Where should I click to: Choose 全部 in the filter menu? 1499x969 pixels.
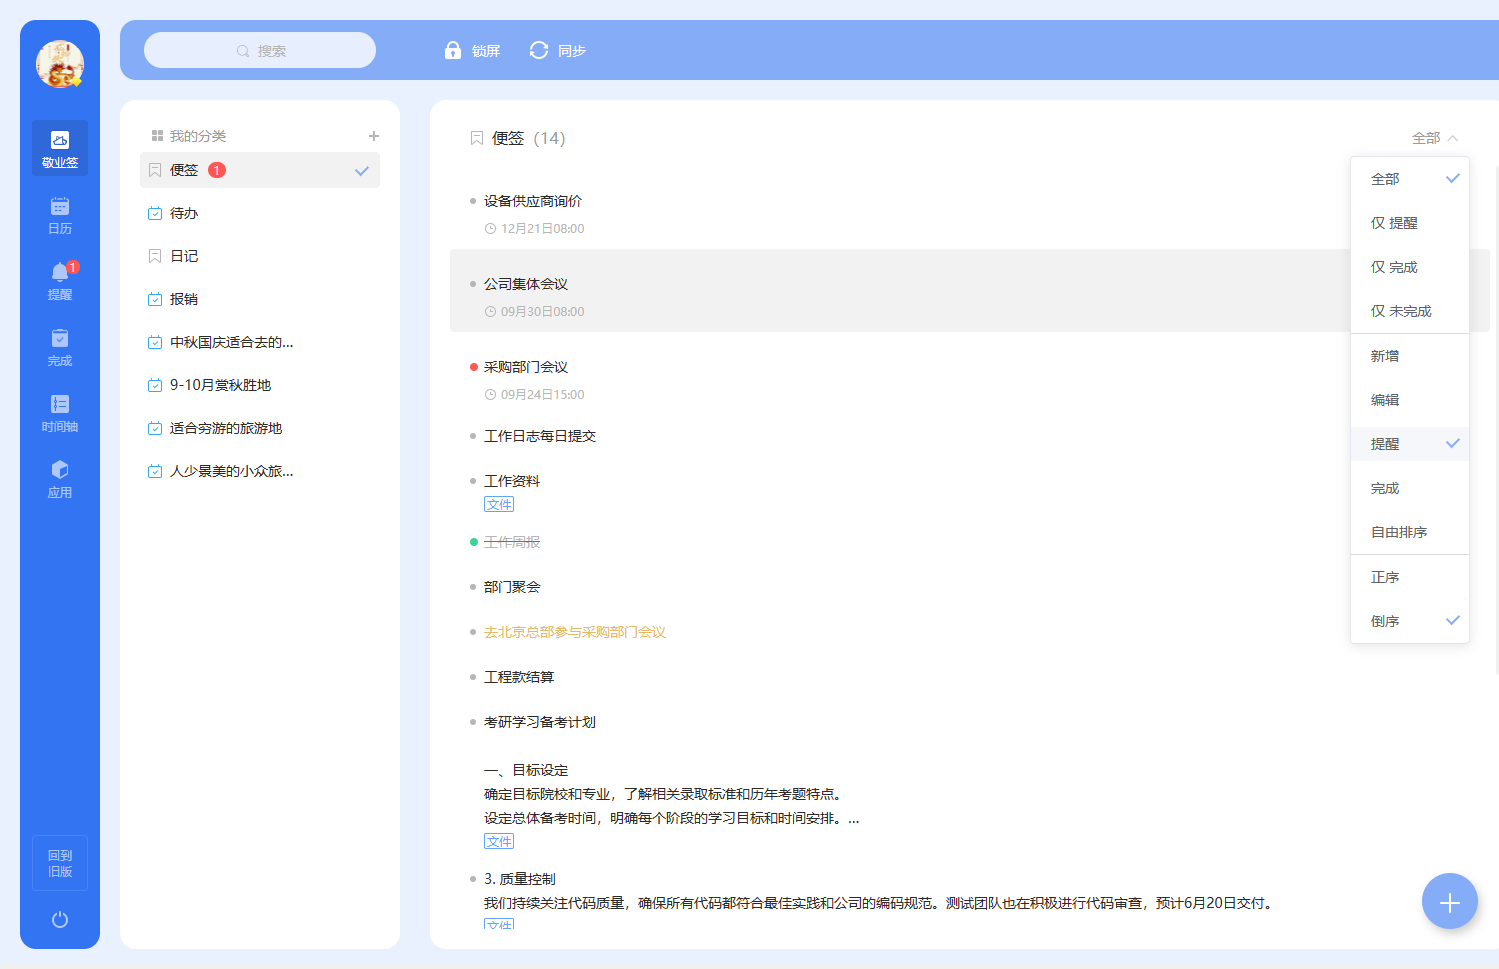1410,179
